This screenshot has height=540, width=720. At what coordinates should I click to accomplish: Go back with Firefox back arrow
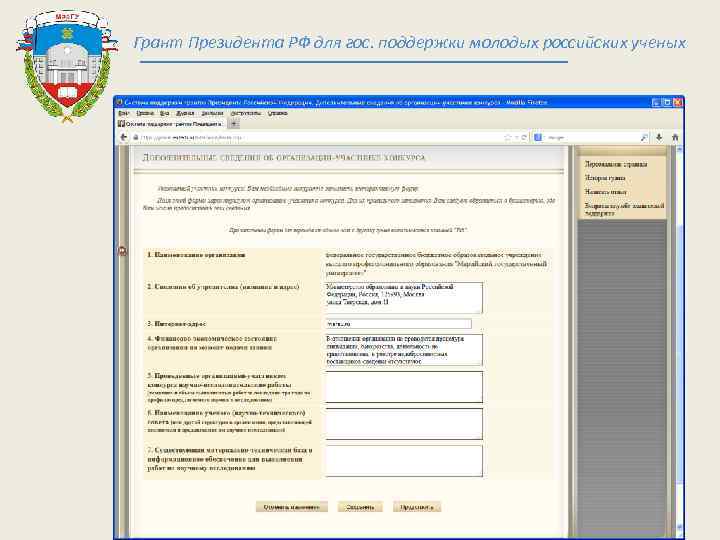tap(123, 137)
